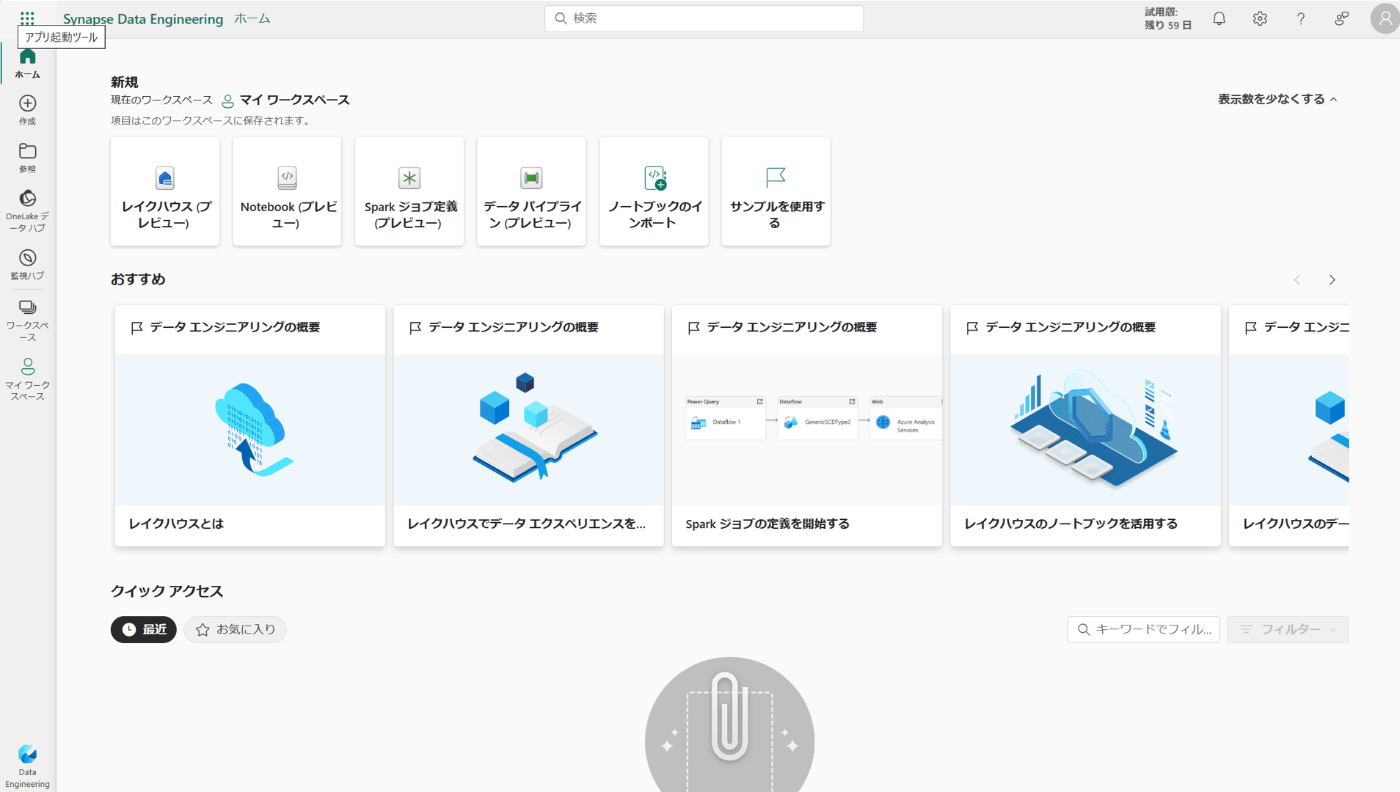Create Spark ジョブ定義 (プレビュー)
The width and height of the screenshot is (1400, 792).
pos(409,191)
